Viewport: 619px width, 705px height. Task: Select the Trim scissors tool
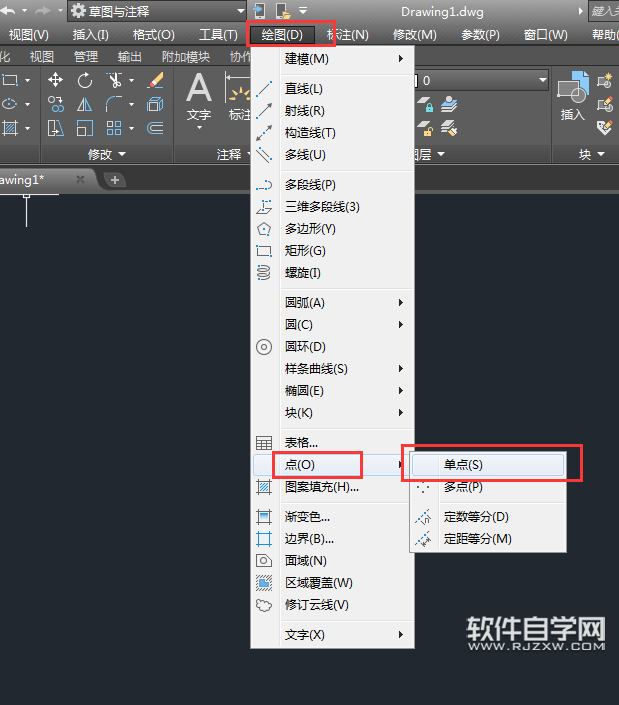114,80
